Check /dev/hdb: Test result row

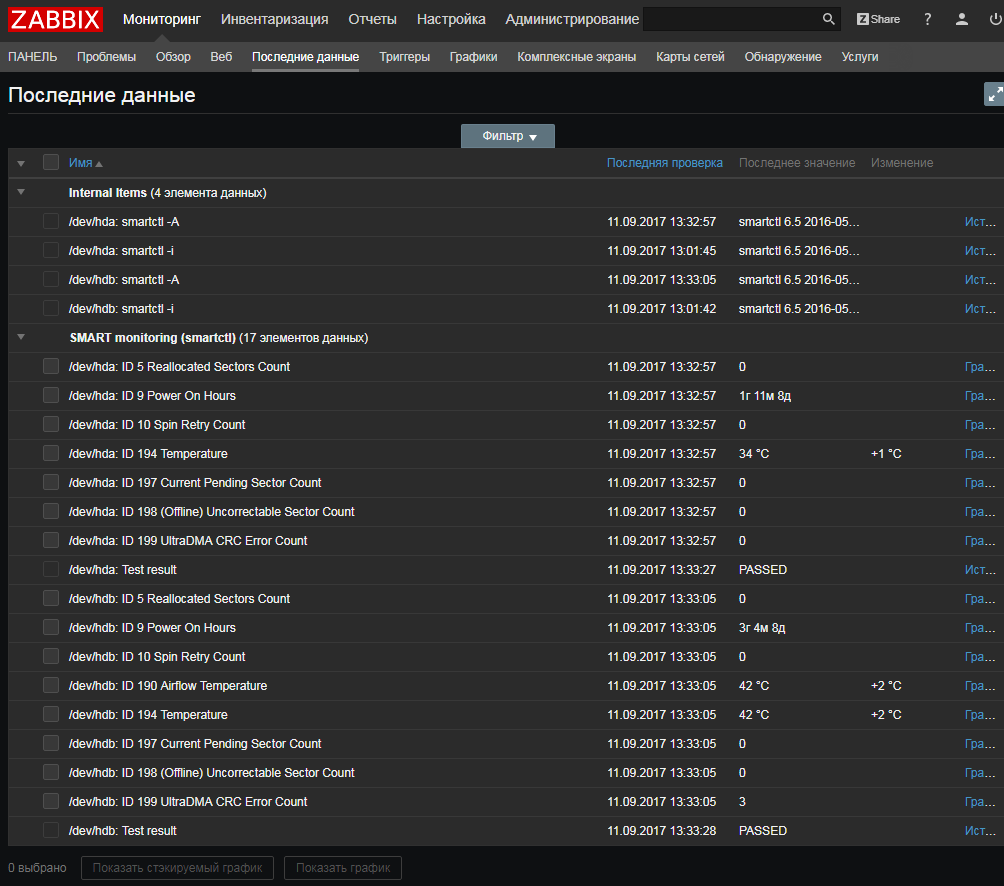[51, 830]
